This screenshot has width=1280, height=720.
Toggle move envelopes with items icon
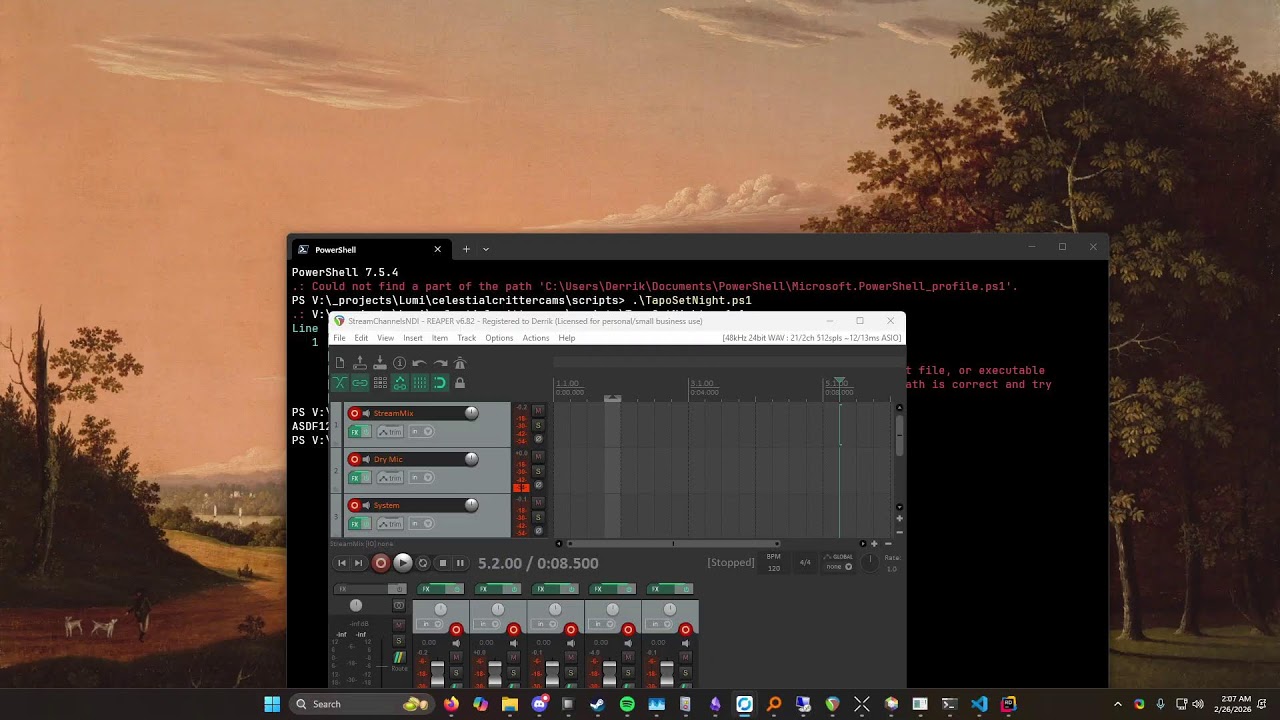point(399,383)
